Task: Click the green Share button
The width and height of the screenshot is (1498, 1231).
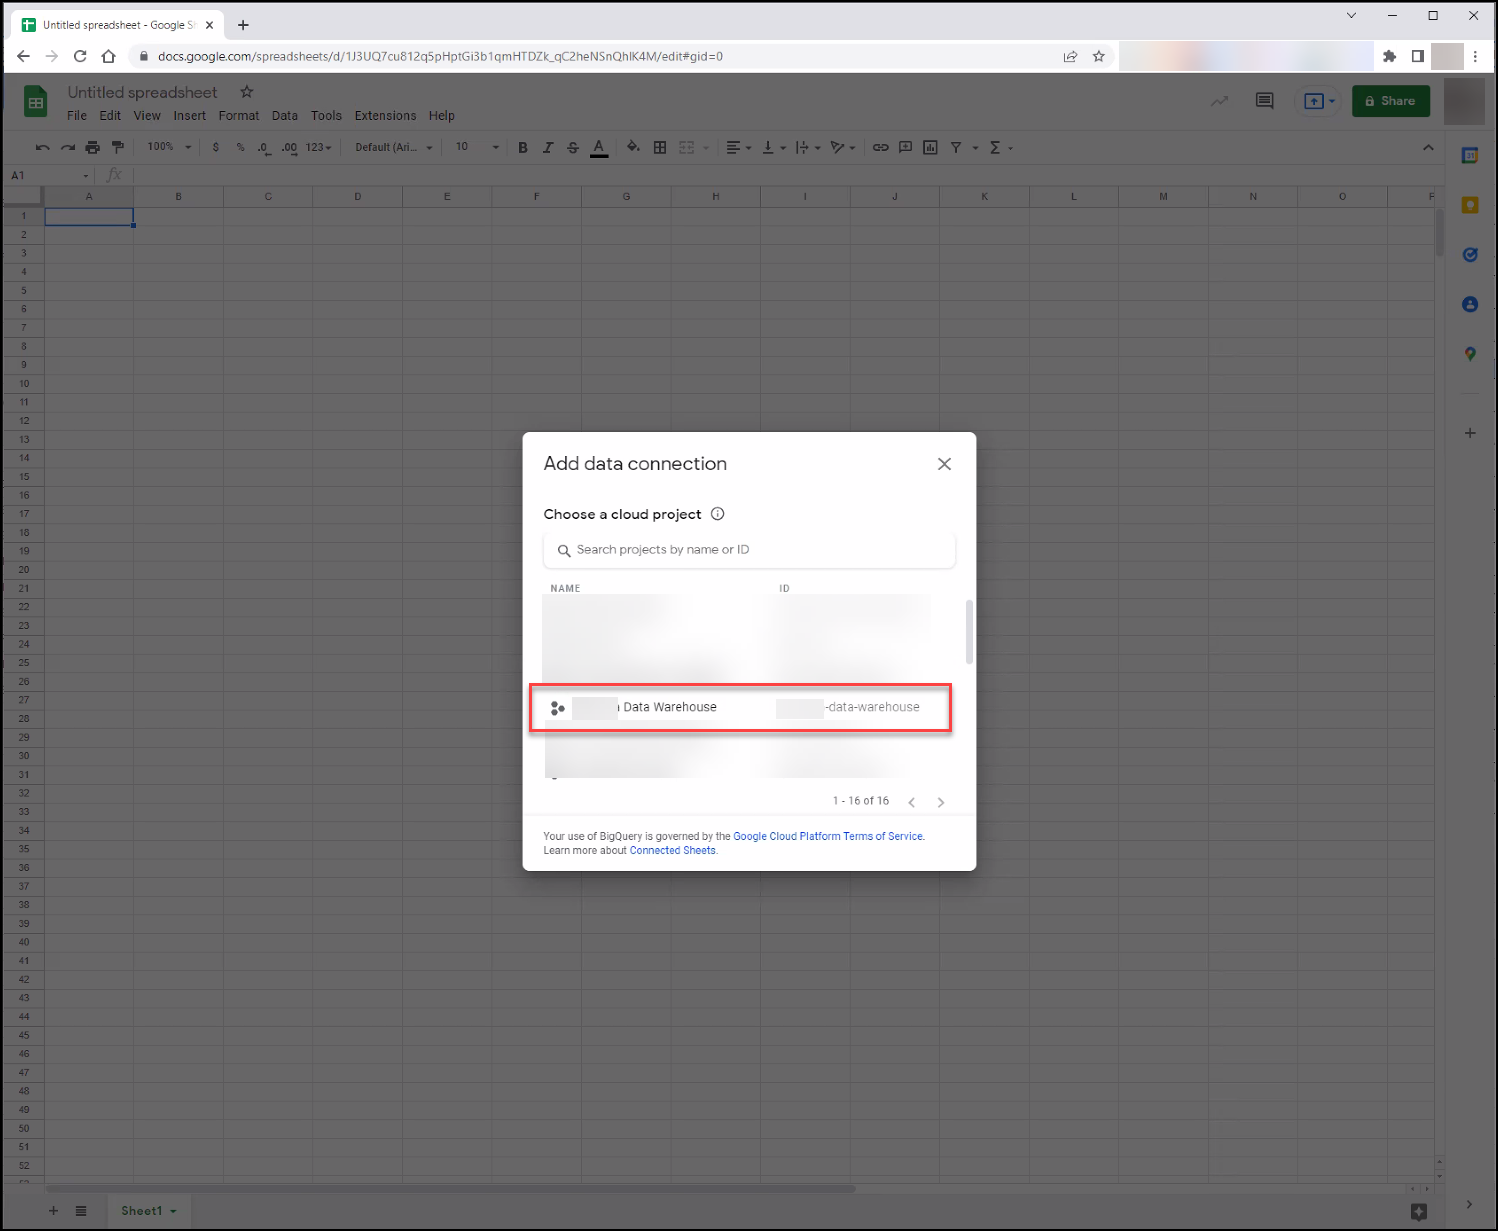Action: (x=1390, y=101)
